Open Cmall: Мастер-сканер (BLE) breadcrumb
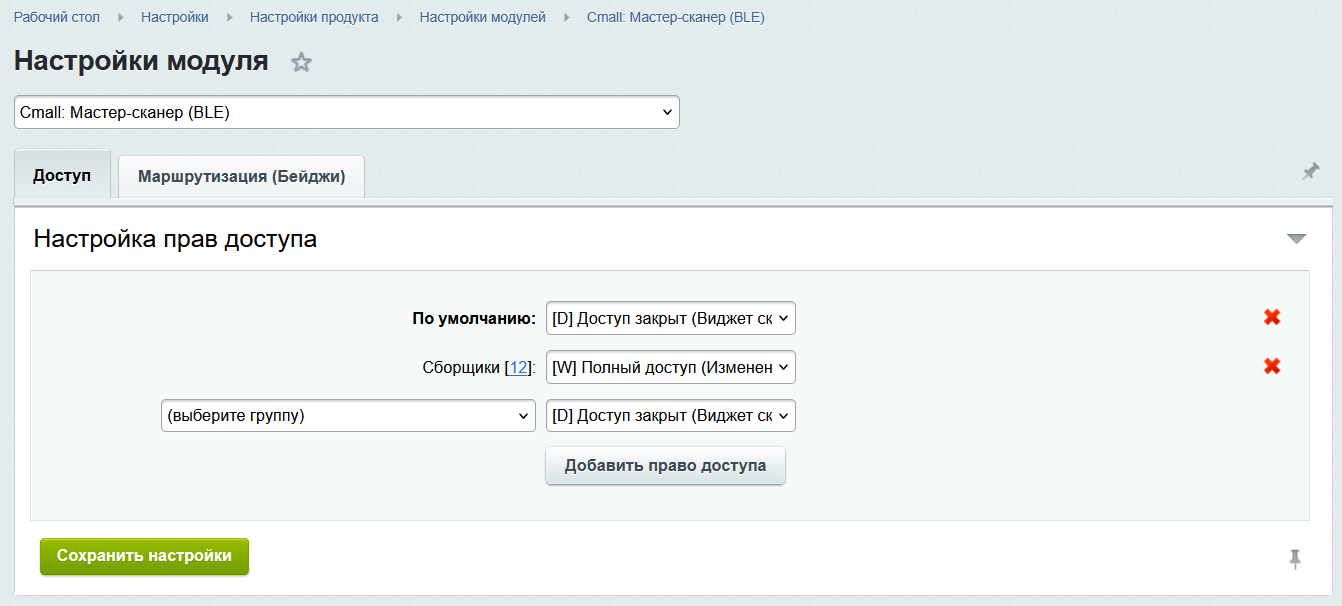1342x606 pixels. 676,17
